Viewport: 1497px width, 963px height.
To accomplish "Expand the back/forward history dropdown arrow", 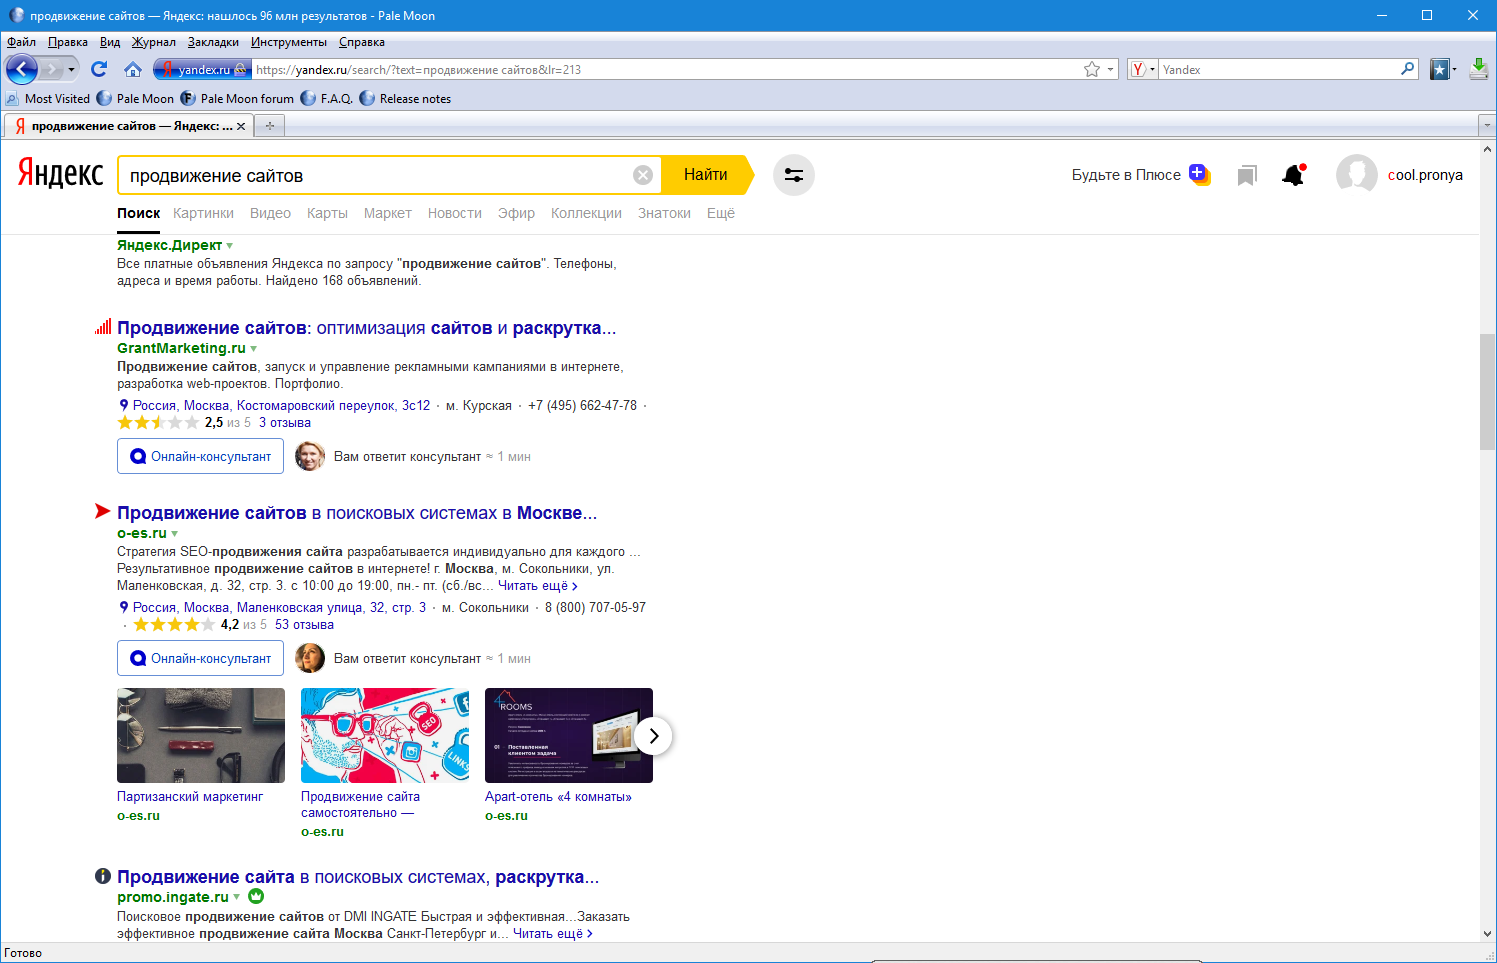I will tap(71, 69).
